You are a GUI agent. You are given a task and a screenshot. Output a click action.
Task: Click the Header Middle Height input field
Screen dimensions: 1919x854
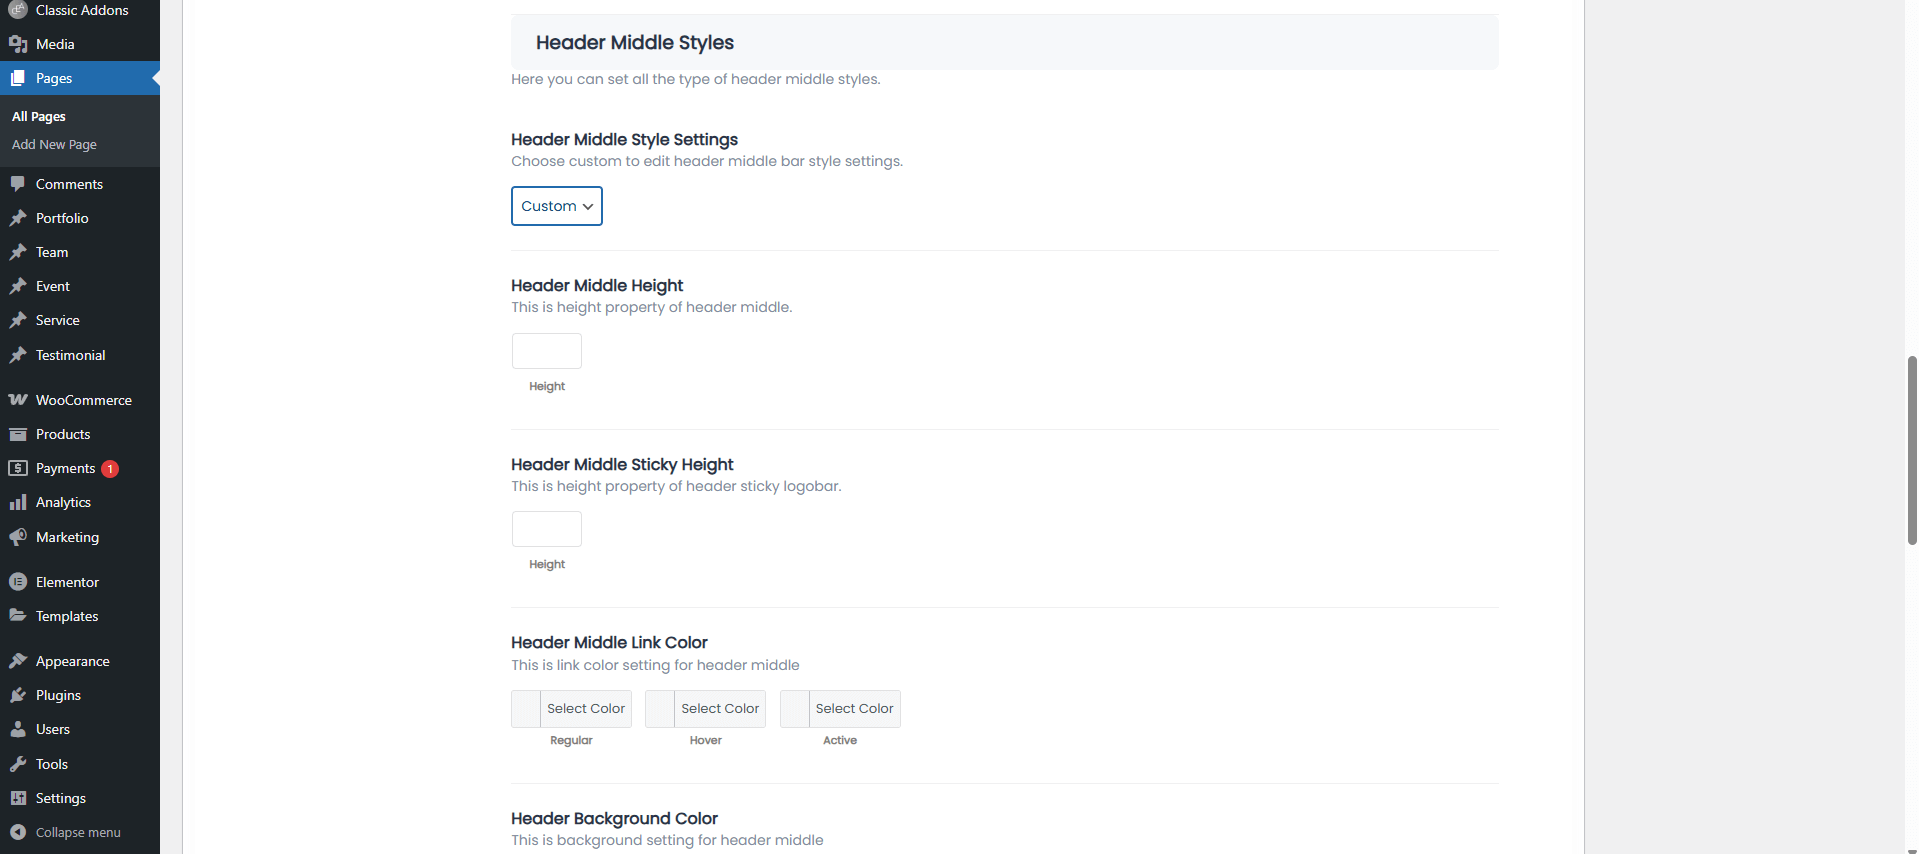pos(547,351)
